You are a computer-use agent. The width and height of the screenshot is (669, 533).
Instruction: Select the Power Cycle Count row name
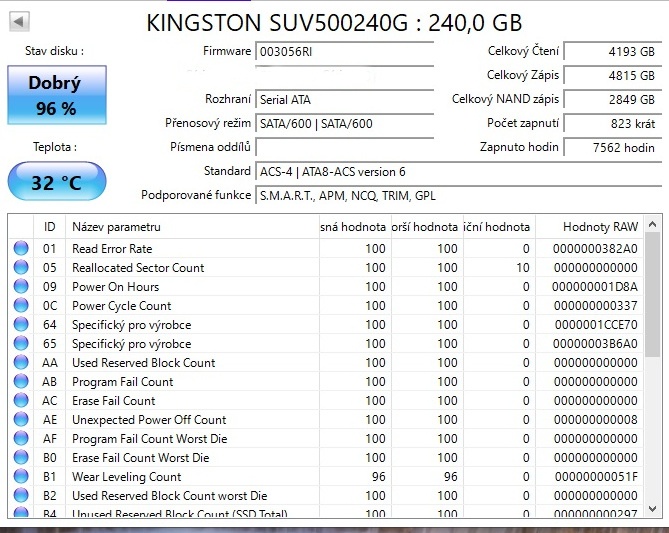(x=121, y=306)
